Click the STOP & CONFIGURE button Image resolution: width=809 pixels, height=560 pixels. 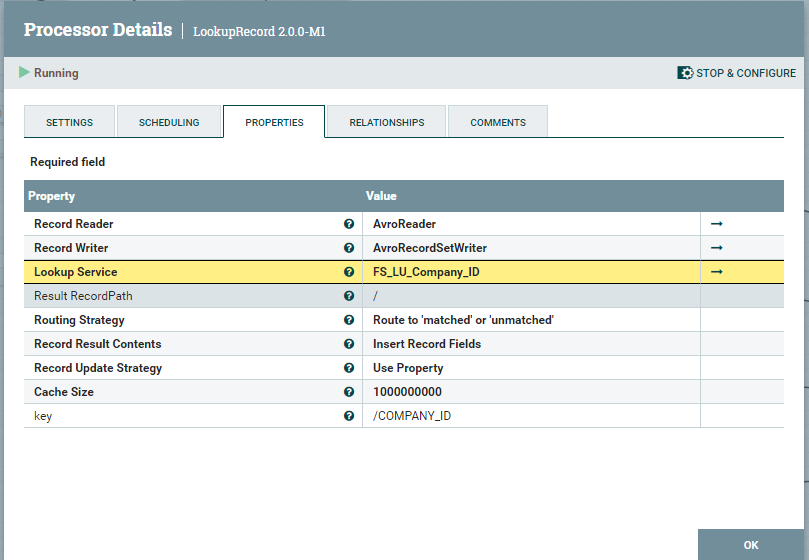click(x=736, y=73)
